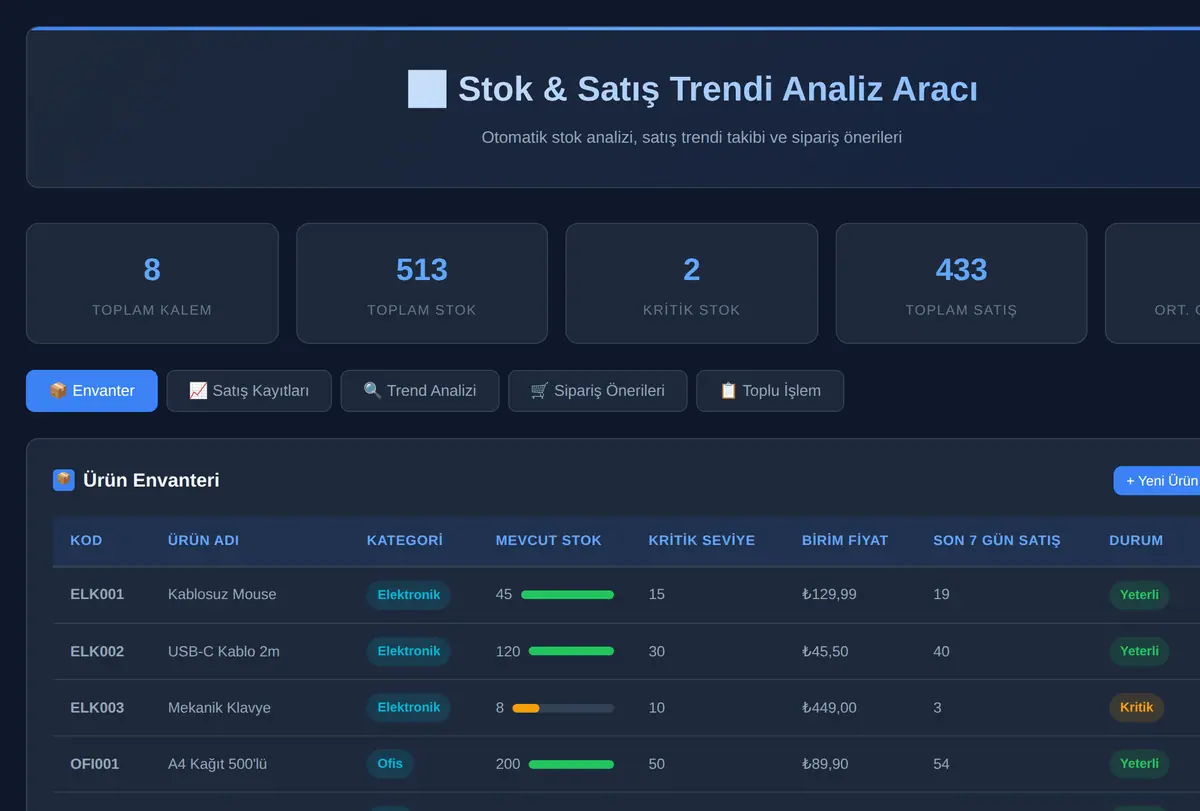The width and height of the screenshot is (1200, 811).
Task: Sort by ÜRÜN ADI column header
Action: pos(203,540)
